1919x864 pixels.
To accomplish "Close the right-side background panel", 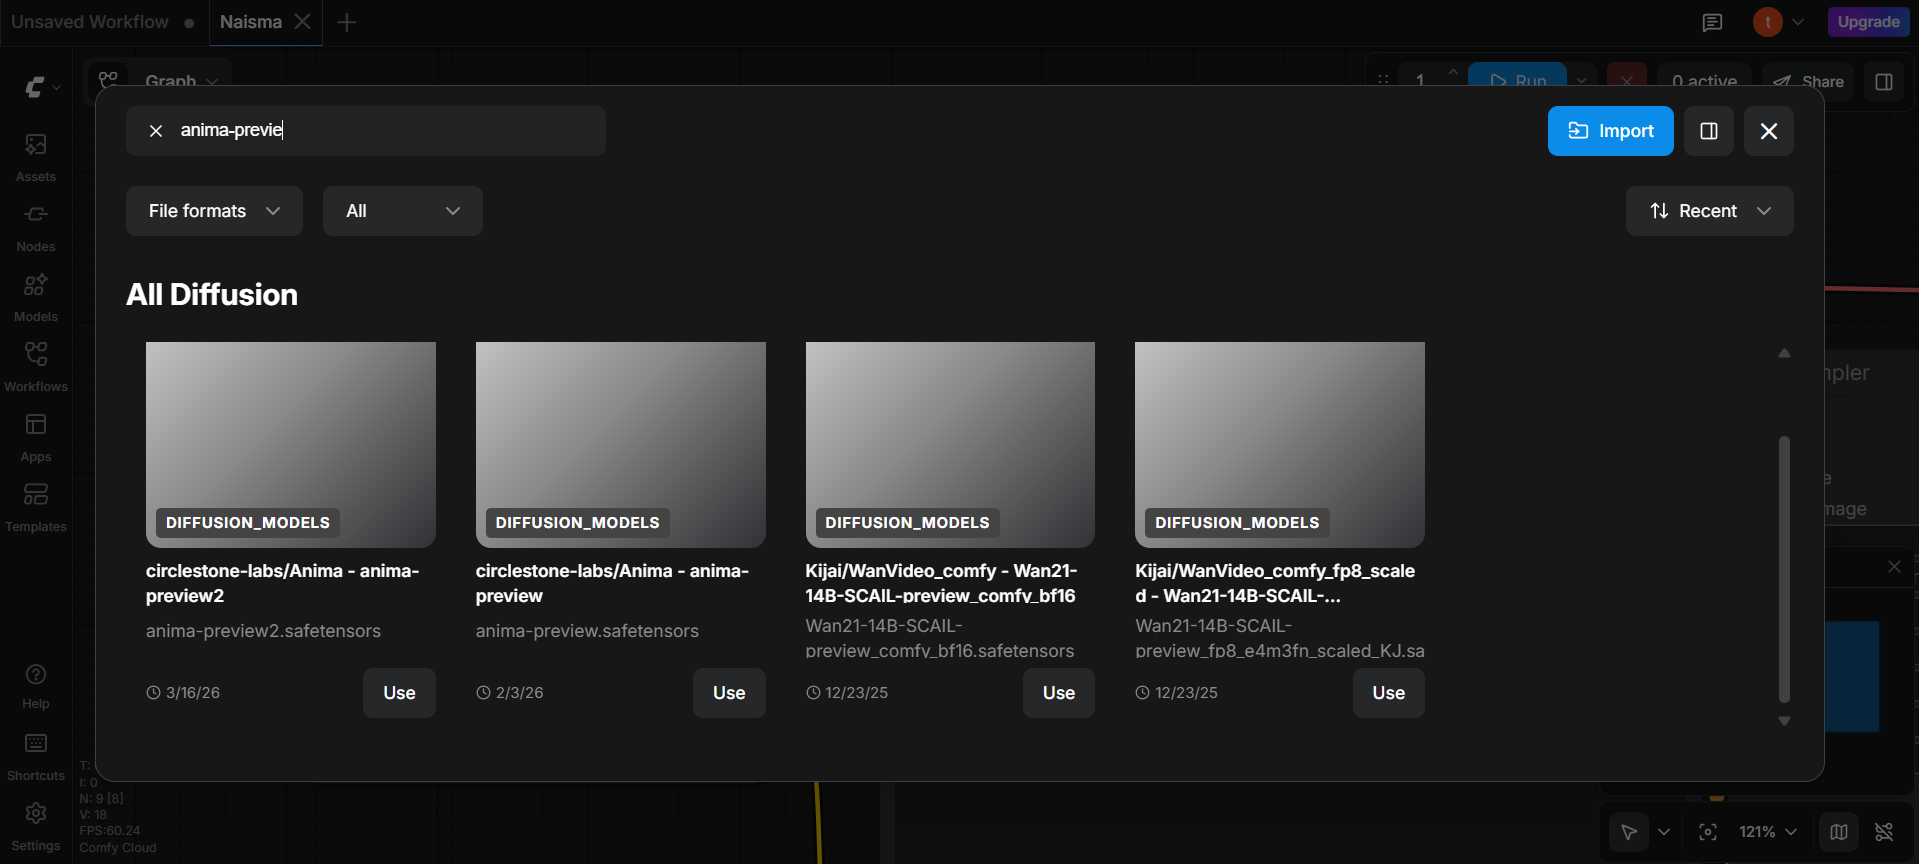I will [x=1894, y=566].
